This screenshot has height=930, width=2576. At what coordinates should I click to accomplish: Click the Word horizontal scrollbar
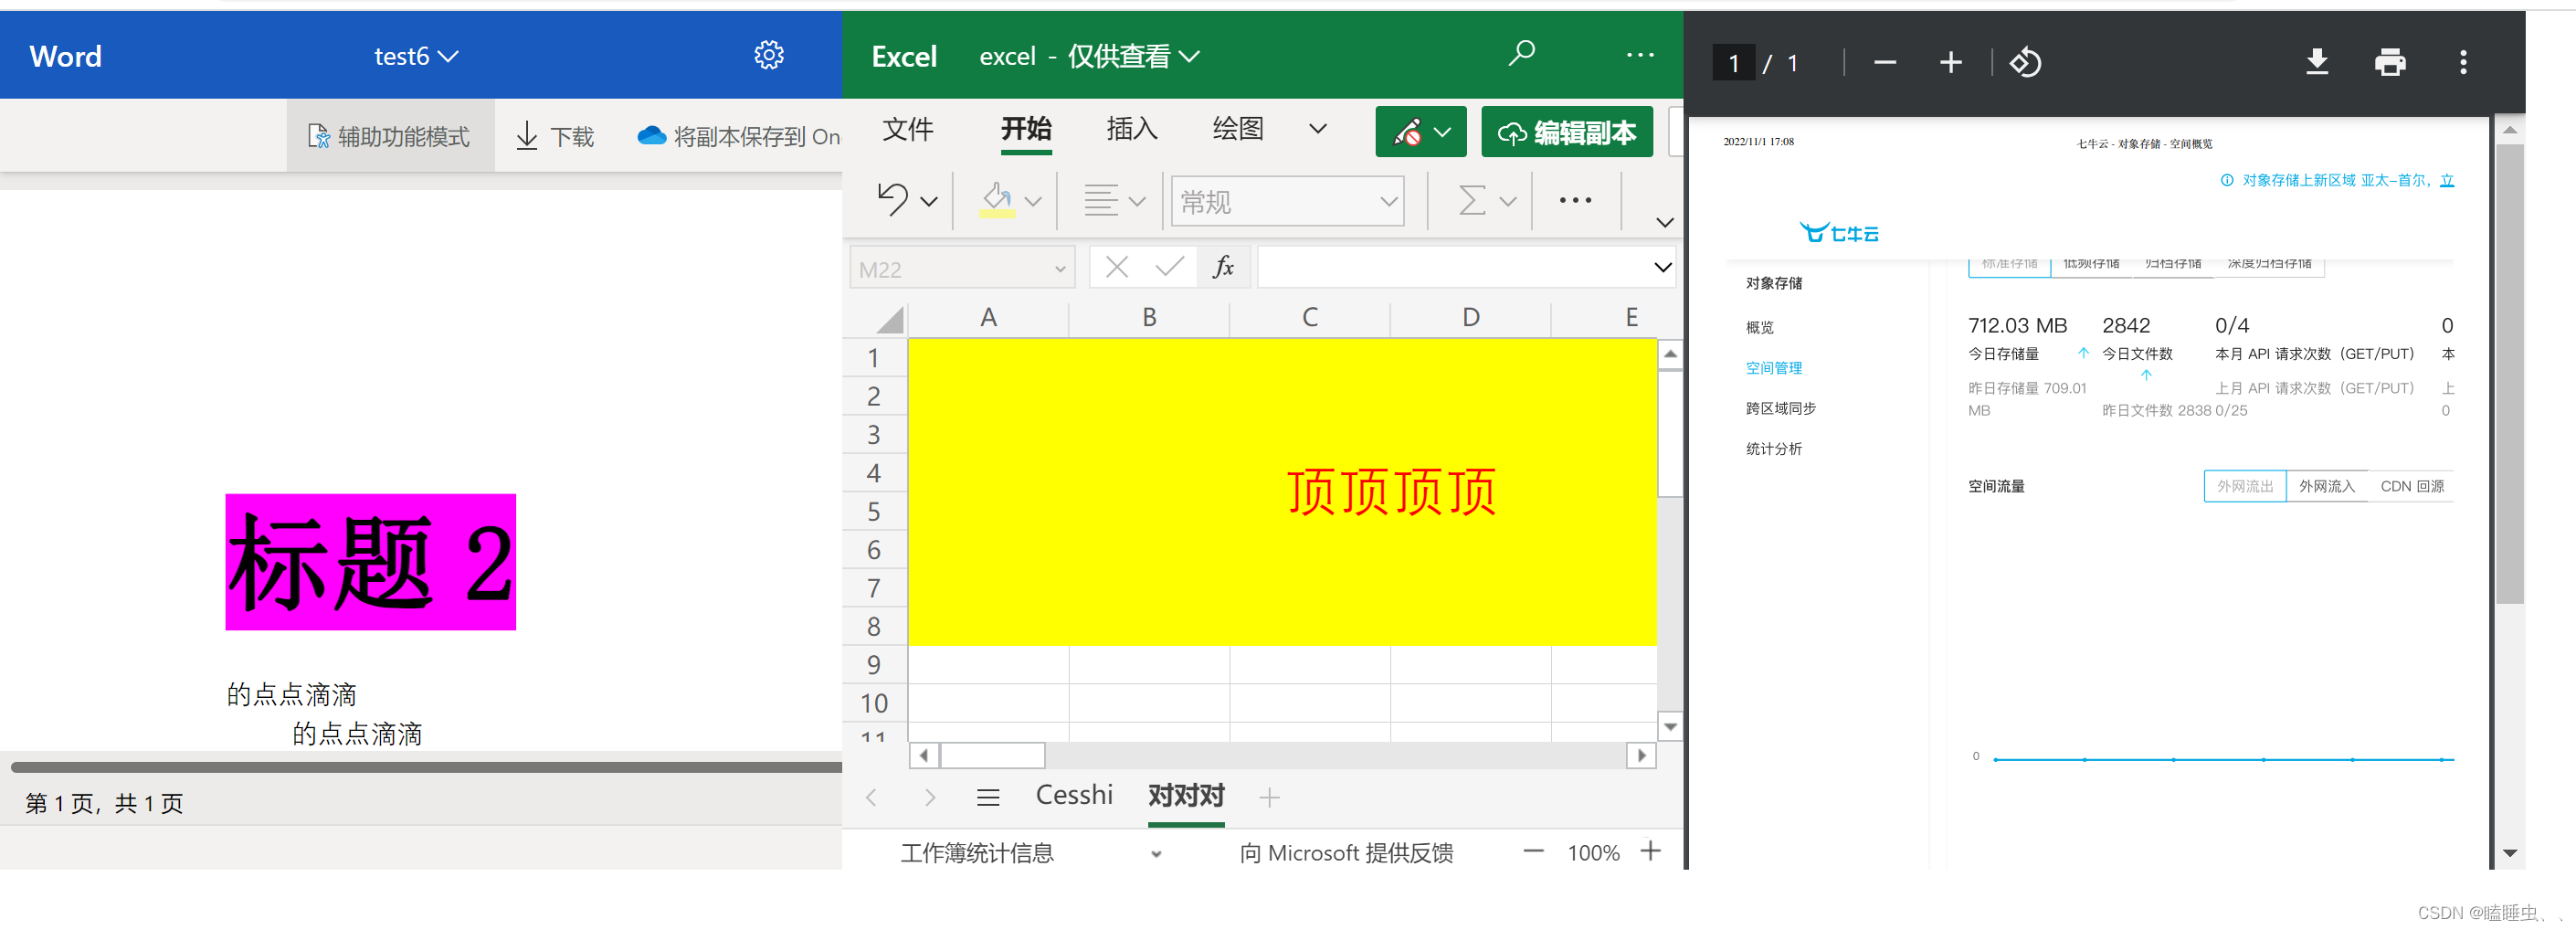click(x=427, y=767)
